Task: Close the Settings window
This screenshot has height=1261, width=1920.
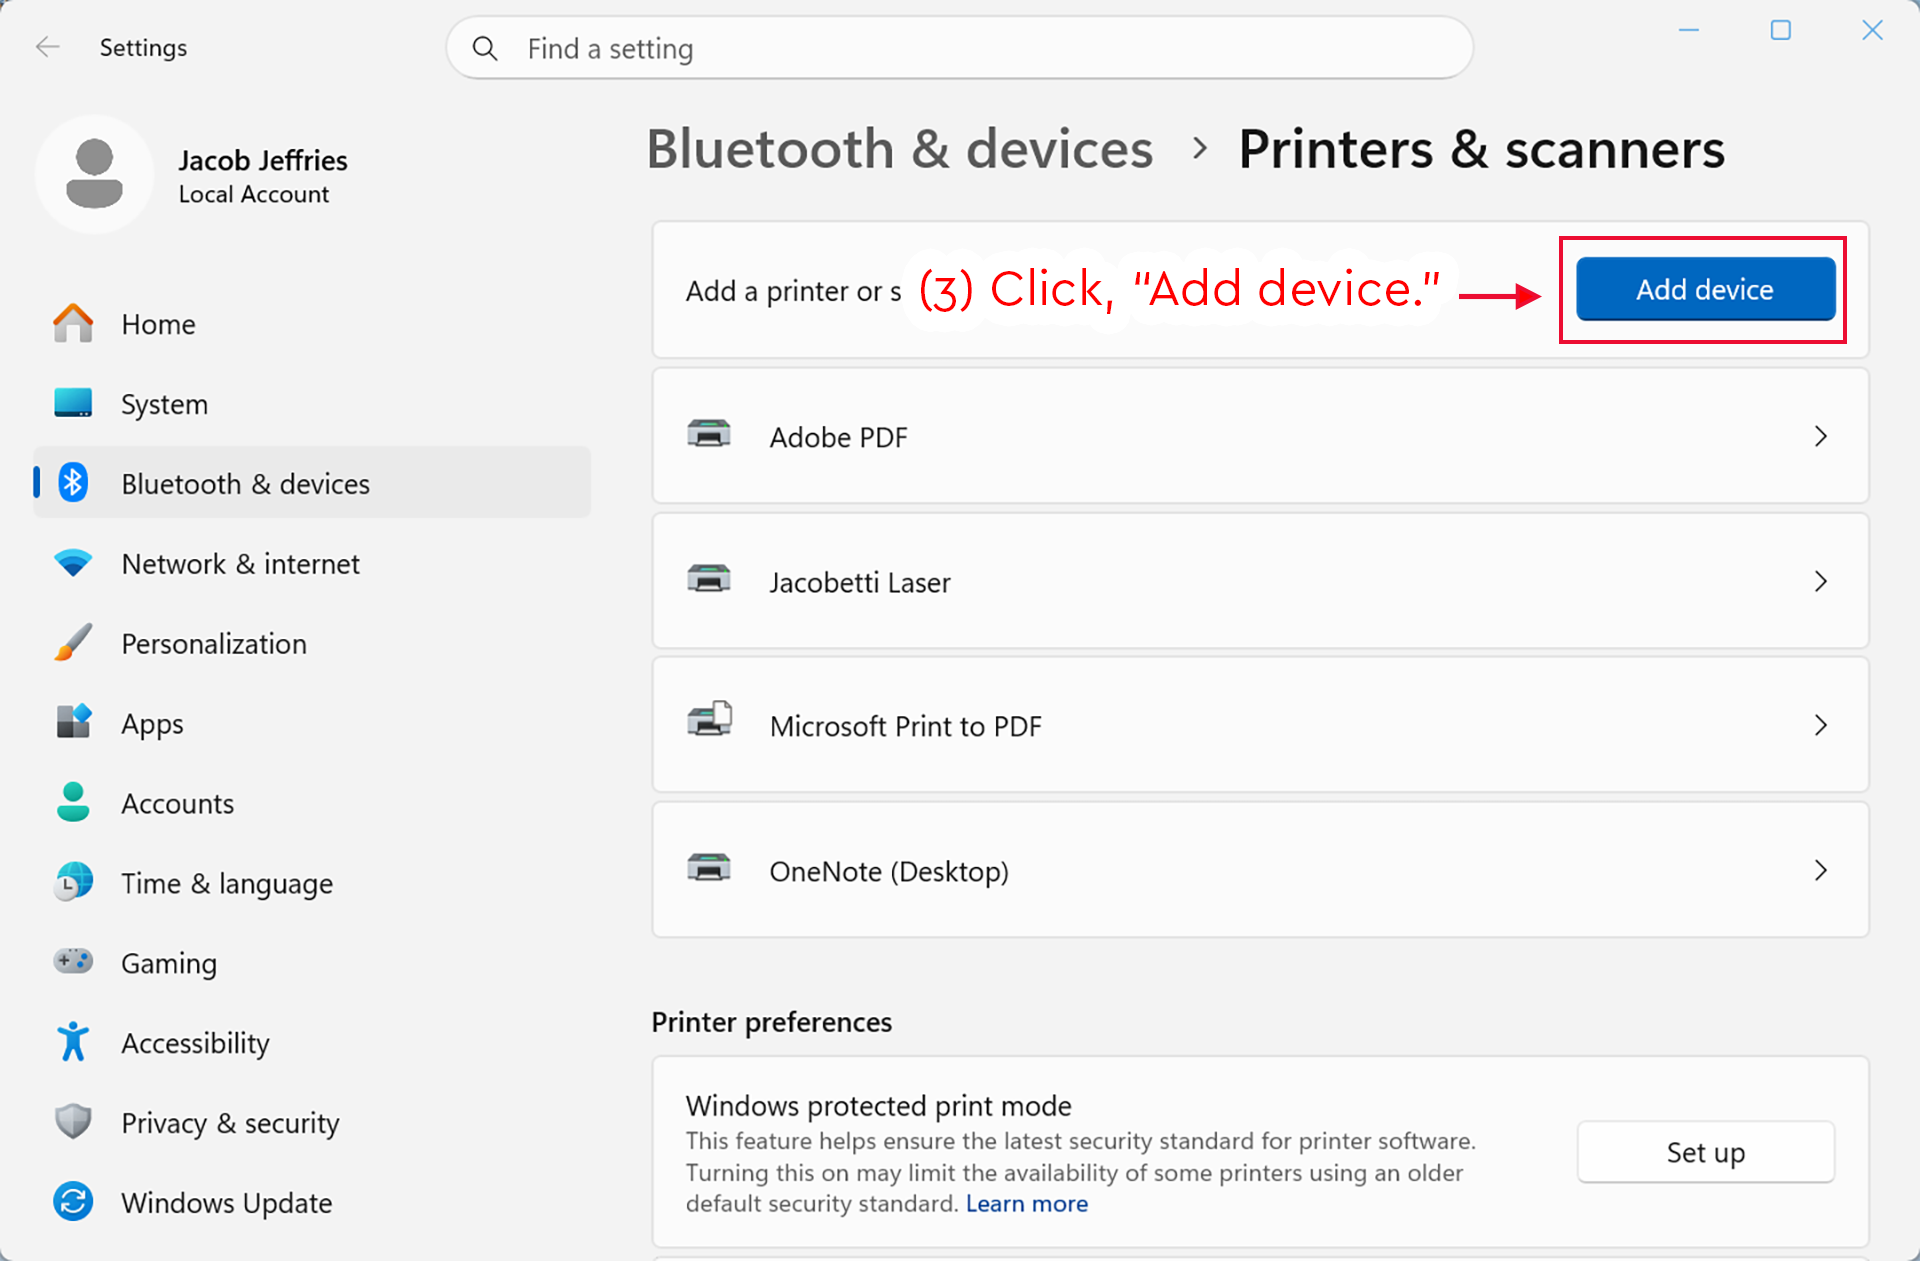Action: pyautogui.click(x=1873, y=31)
